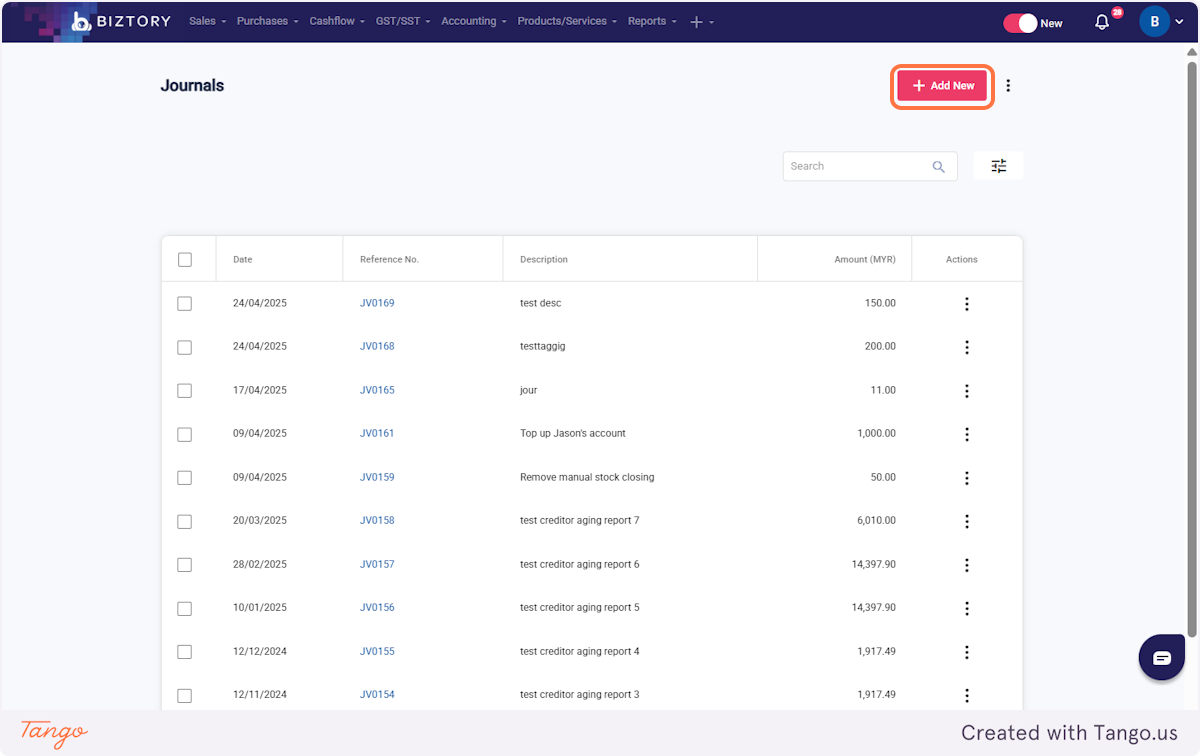1200x756 pixels.
Task: Open the chat support widget
Action: pyautogui.click(x=1162, y=658)
